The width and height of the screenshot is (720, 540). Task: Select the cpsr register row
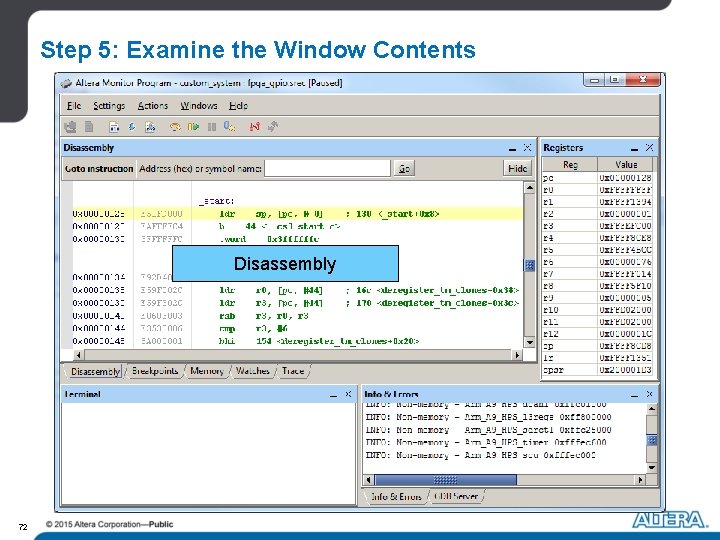tap(597, 370)
